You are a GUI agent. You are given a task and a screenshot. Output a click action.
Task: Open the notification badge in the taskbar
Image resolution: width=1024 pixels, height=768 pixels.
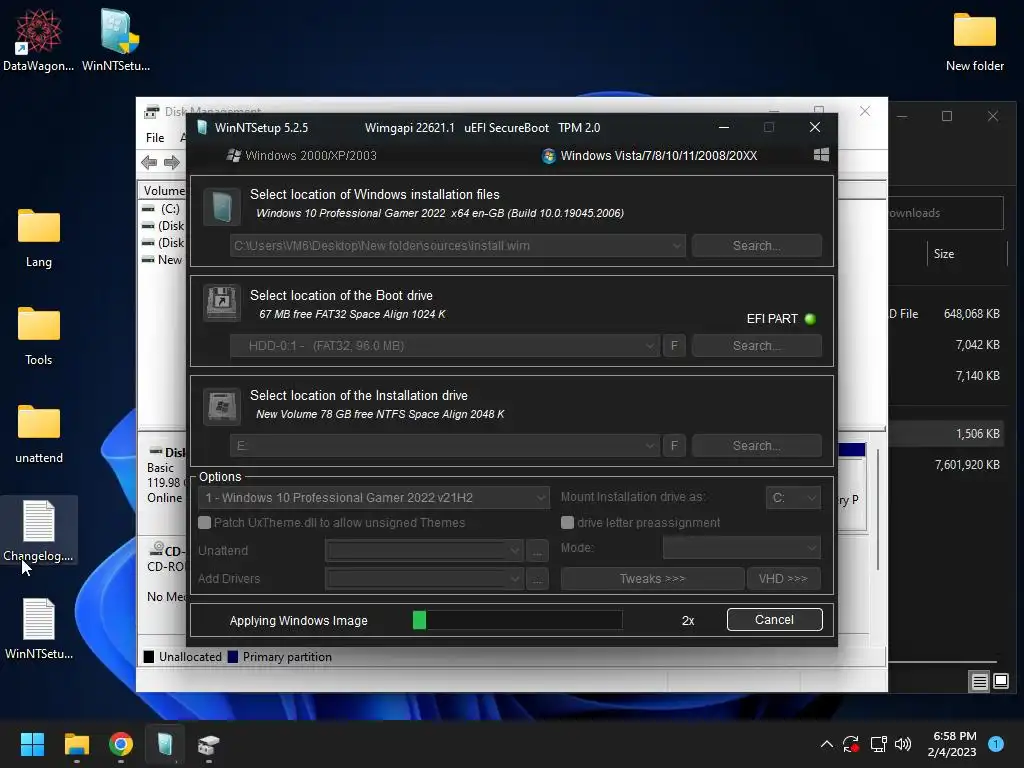pyautogui.click(x=996, y=744)
